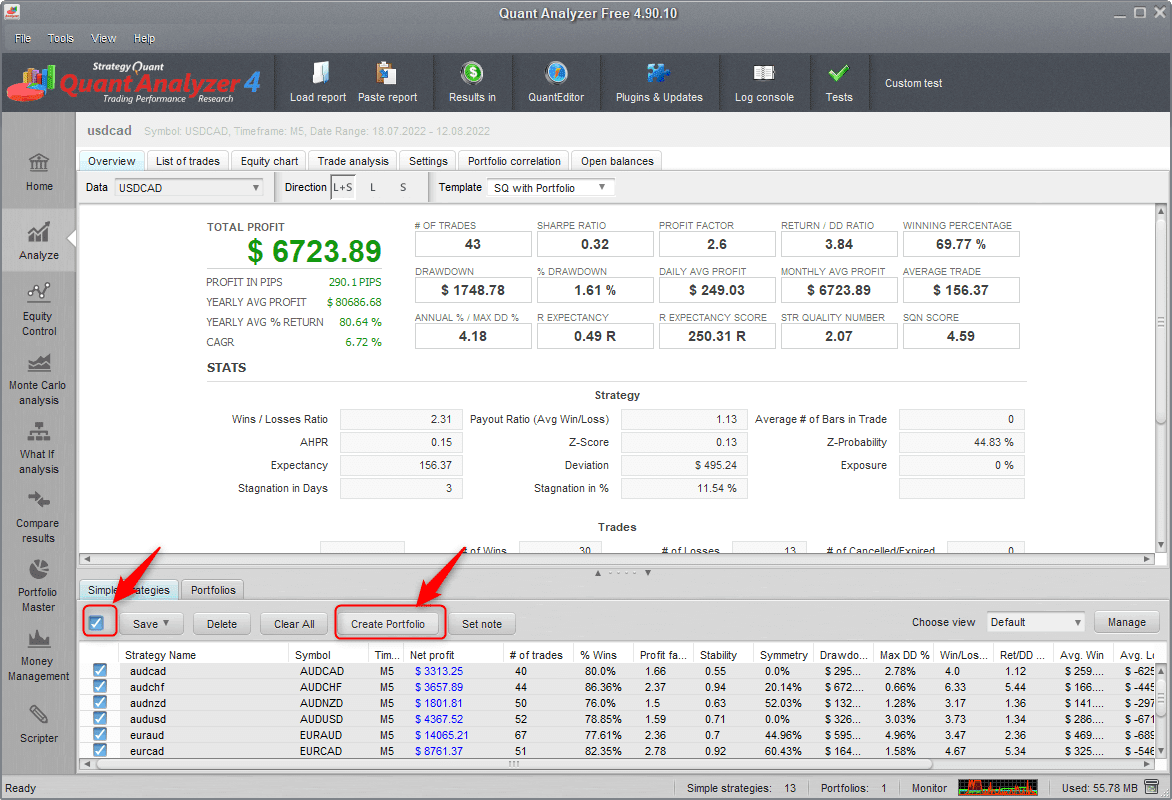This screenshot has height=800, width=1172.
Task: Expand the Data USDCAD dropdown
Action: tap(189, 188)
